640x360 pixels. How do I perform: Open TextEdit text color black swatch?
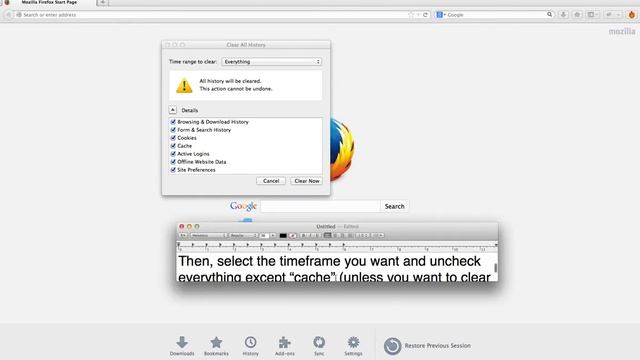tap(283, 236)
